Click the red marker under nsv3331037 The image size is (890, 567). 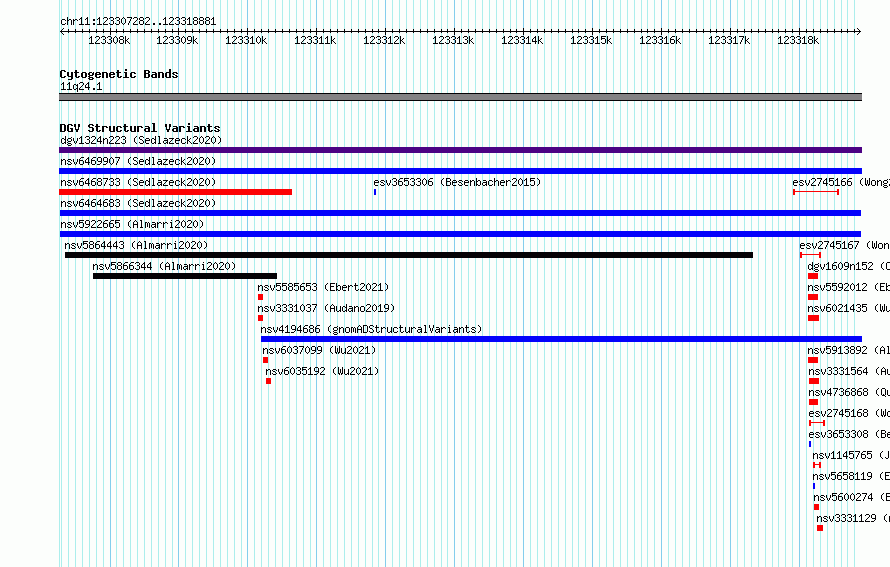tap(261, 318)
